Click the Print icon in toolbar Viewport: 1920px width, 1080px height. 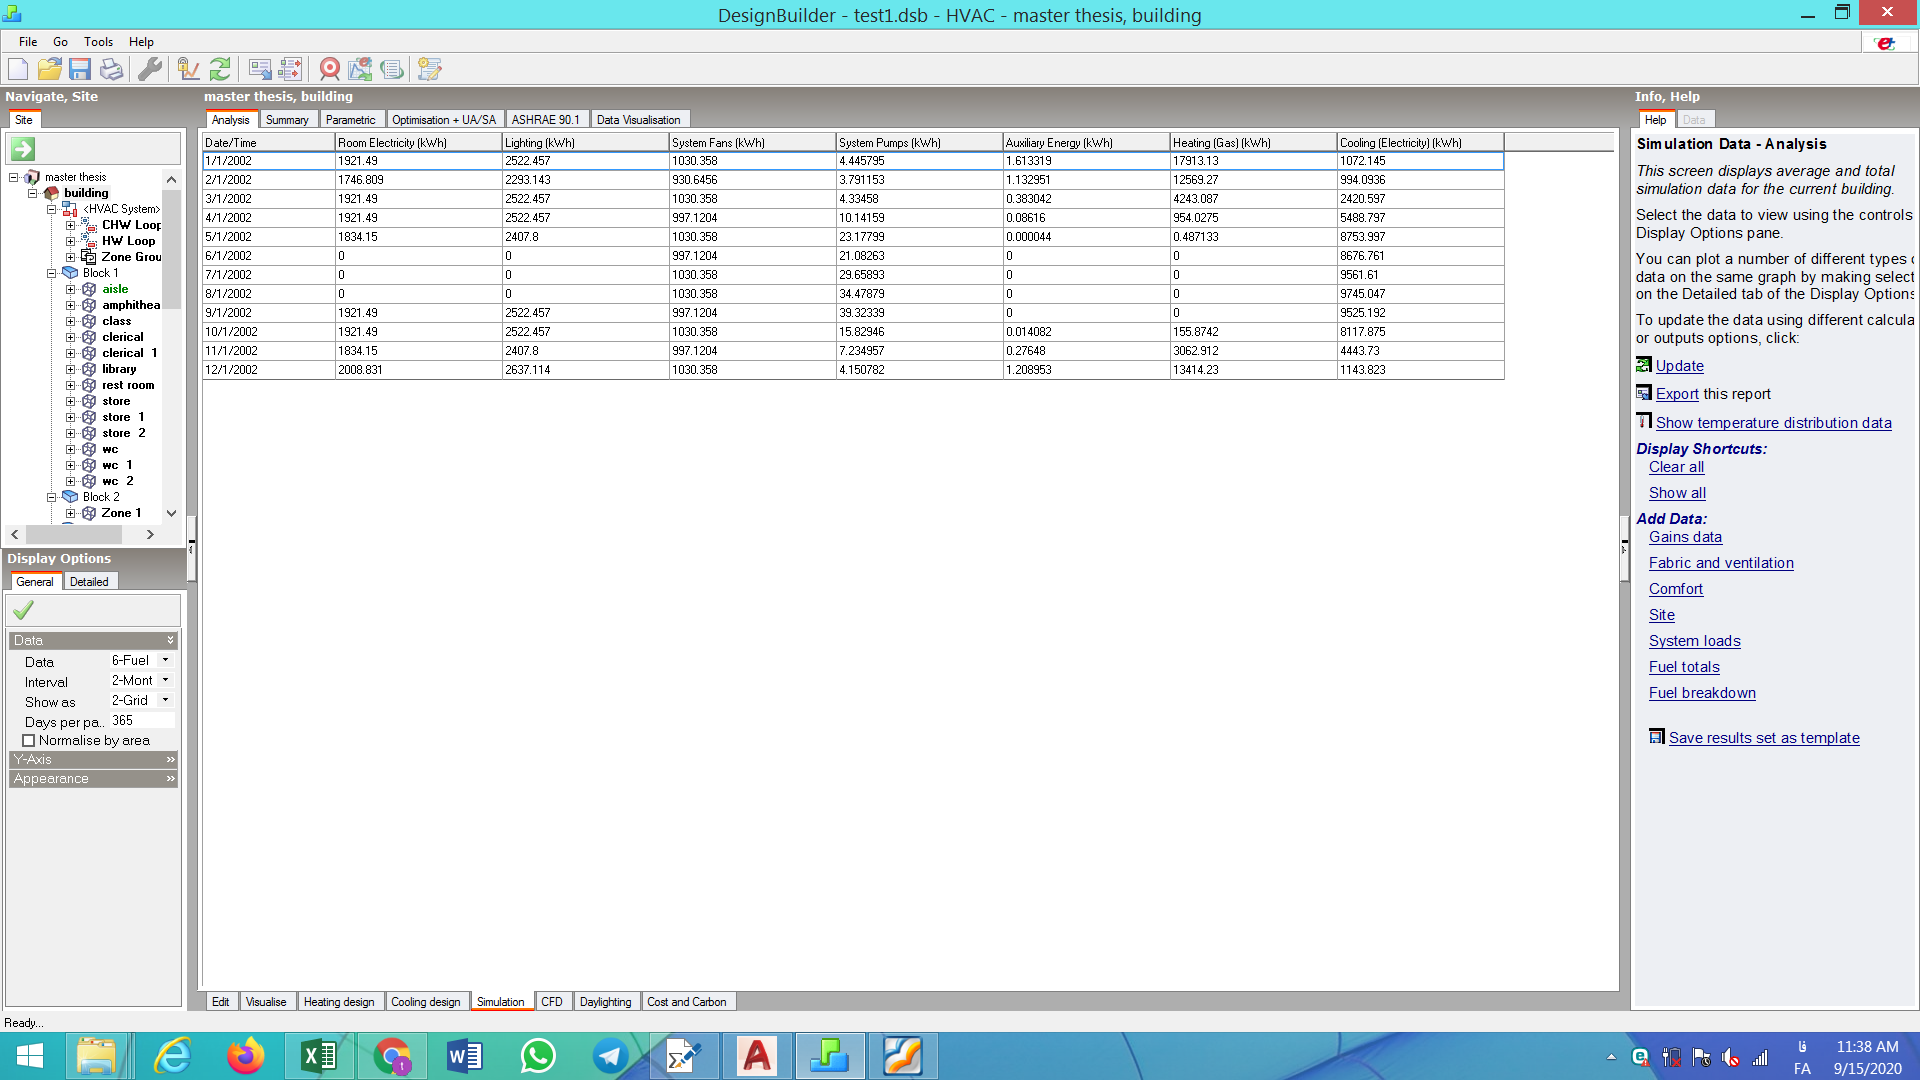111,69
